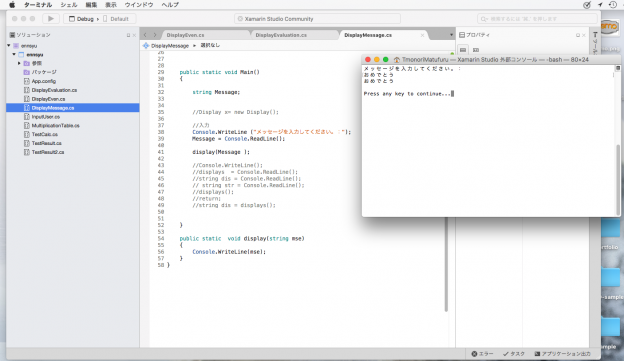This screenshot has height=361, width=624.
Task: Select the categorized view button in Properties
Action: 463,50
